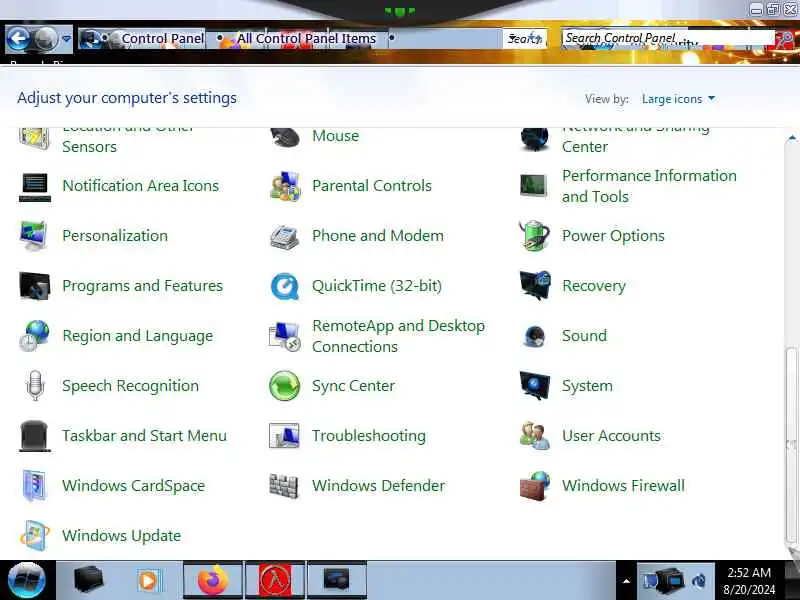The image size is (800, 600).
Task: Open the Network and Sharing Center icon
Action: pyautogui.click(x=534, y=139)
